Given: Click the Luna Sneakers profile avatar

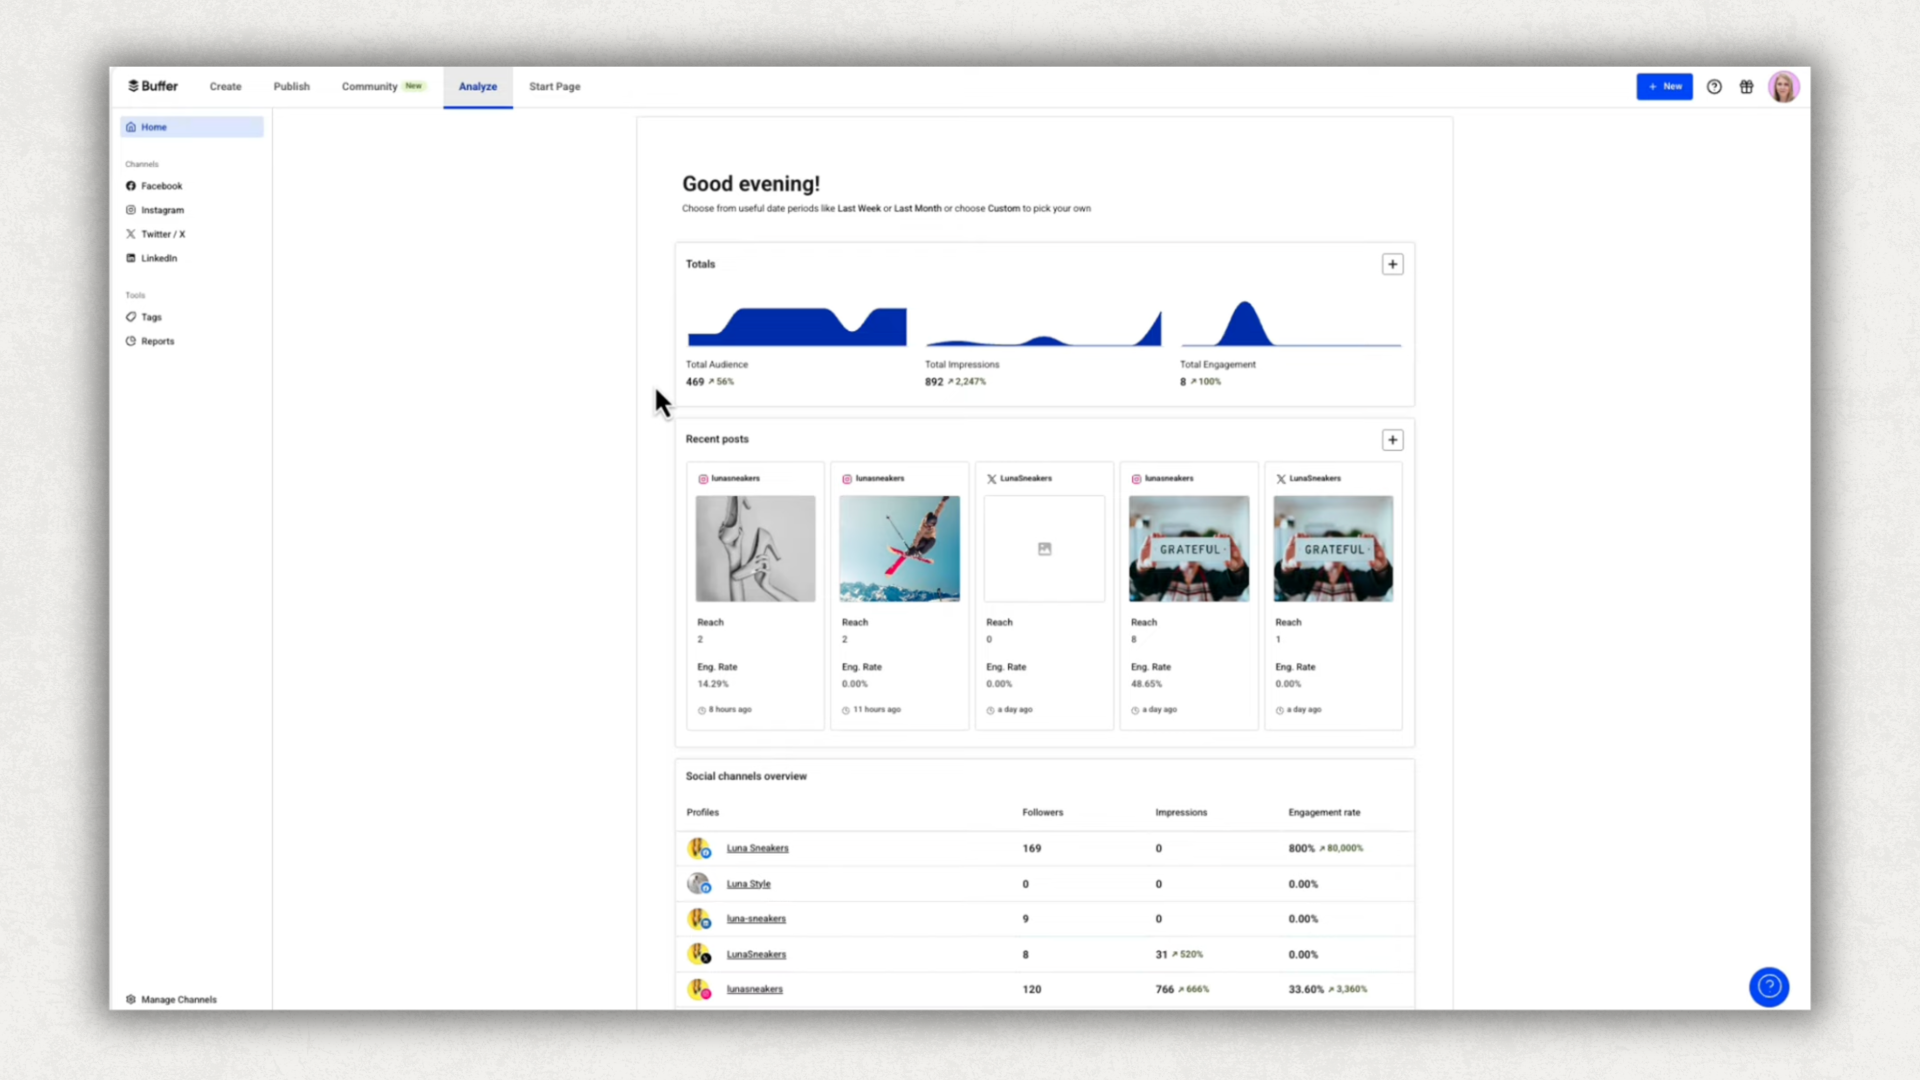Looking at the screenshot, I should click(x=699, y=848).
